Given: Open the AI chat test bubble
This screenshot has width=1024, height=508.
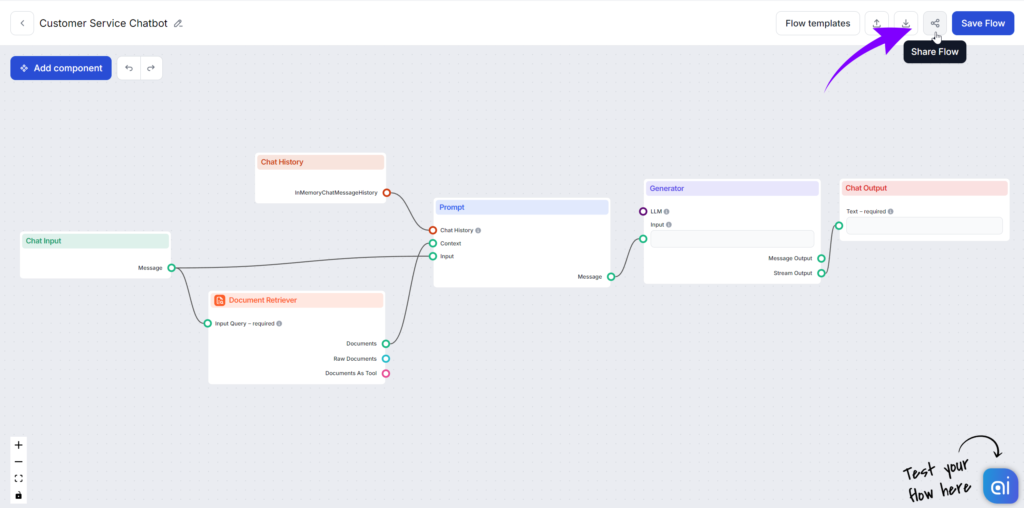Looking at the screenshot, I should pyautogui.click(x=999, y=486).
